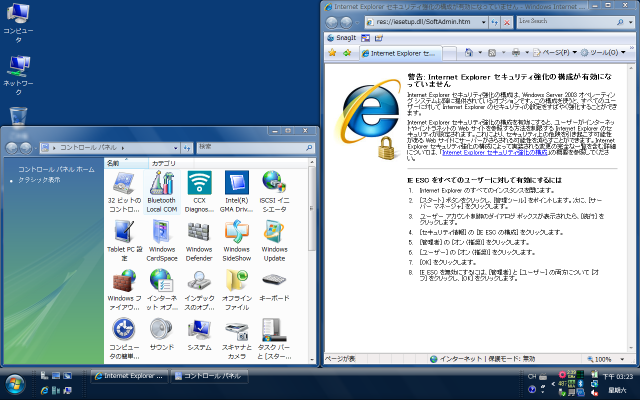Open Windows Defender icon
The width and height of the screenshot is (640, 400).
tap(199, 241)
